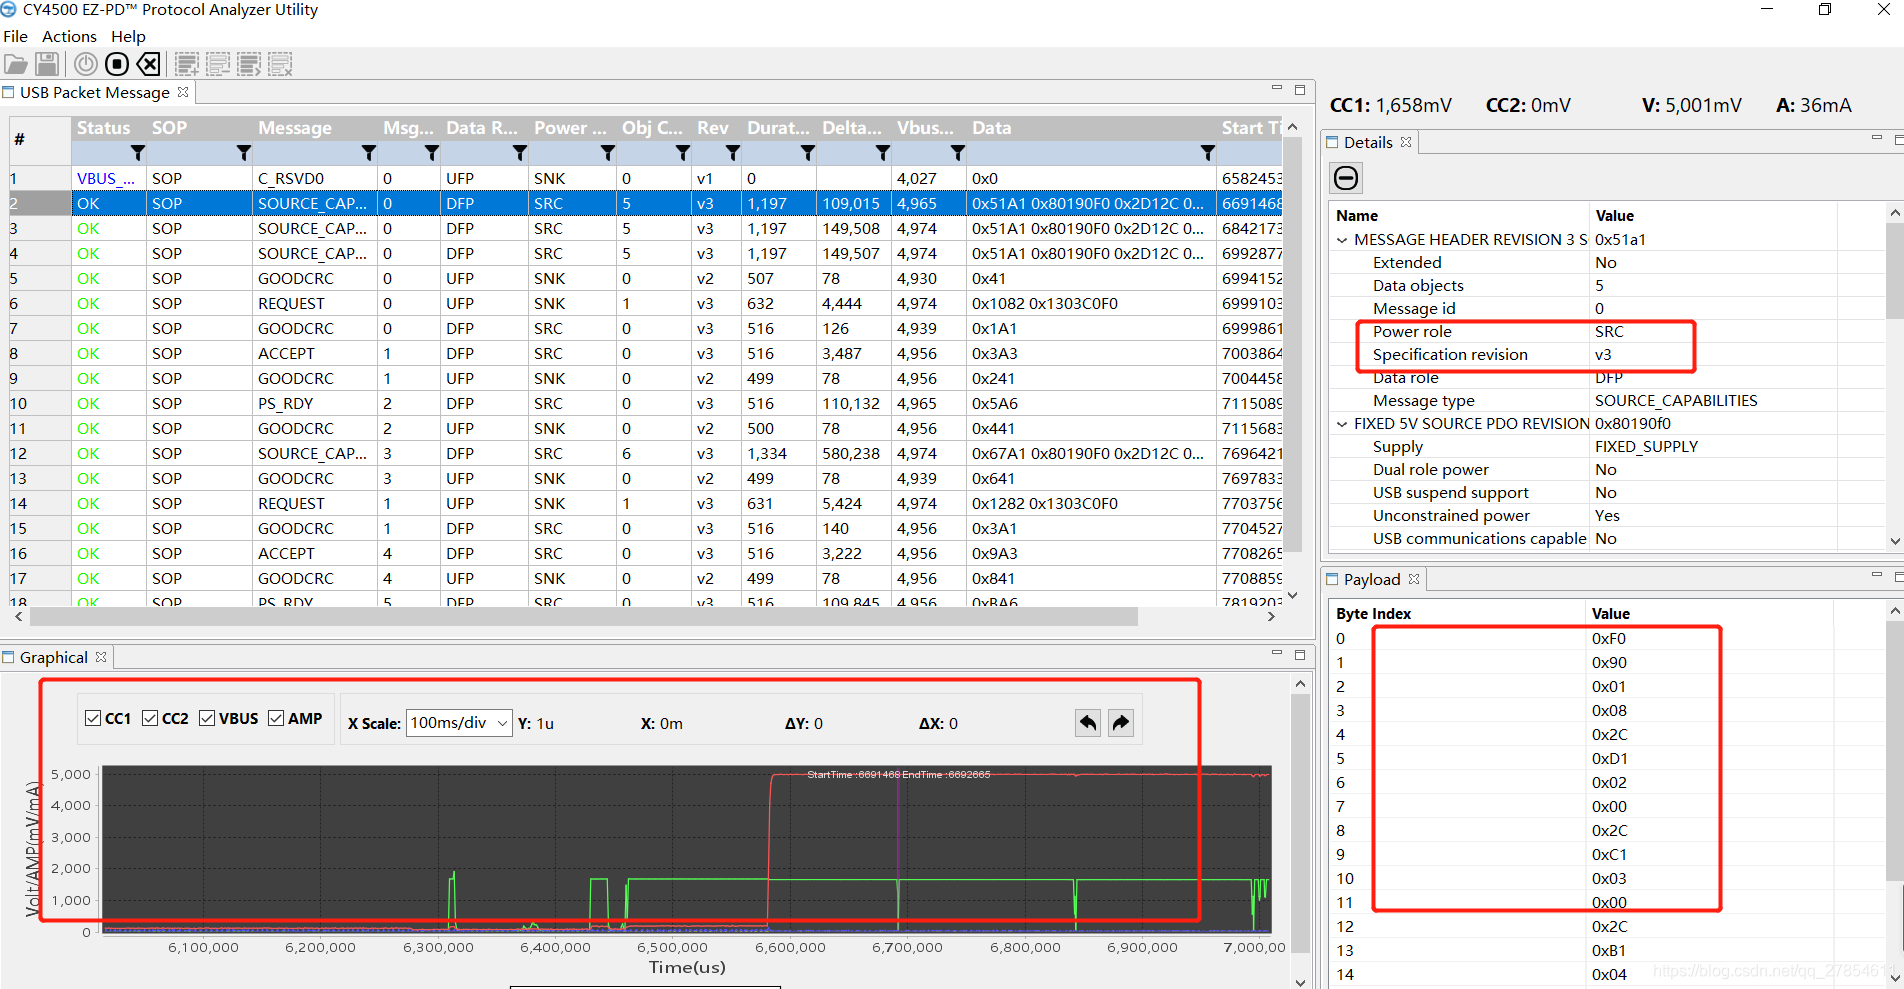Click the Byte Index header in Payload
Screen dimensions: 1904x989
click(x=1373, y=614)
